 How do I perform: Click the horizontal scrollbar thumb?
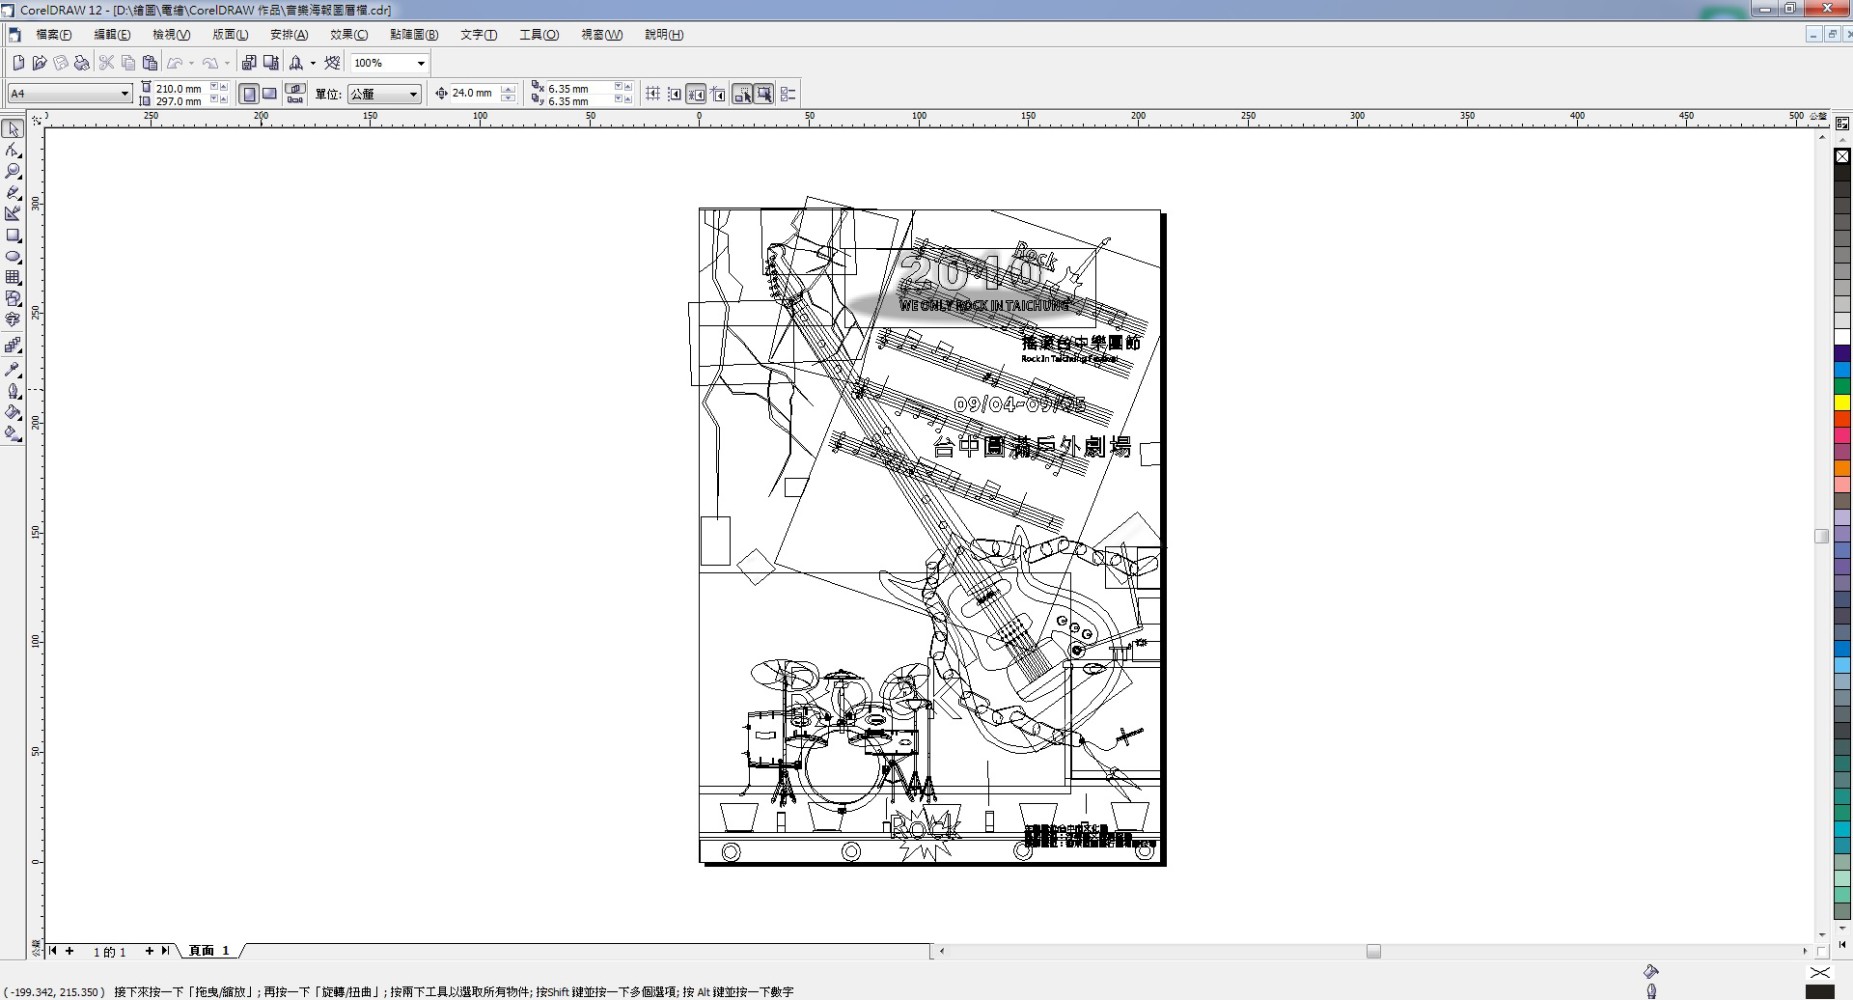(x=1374, y=951)
